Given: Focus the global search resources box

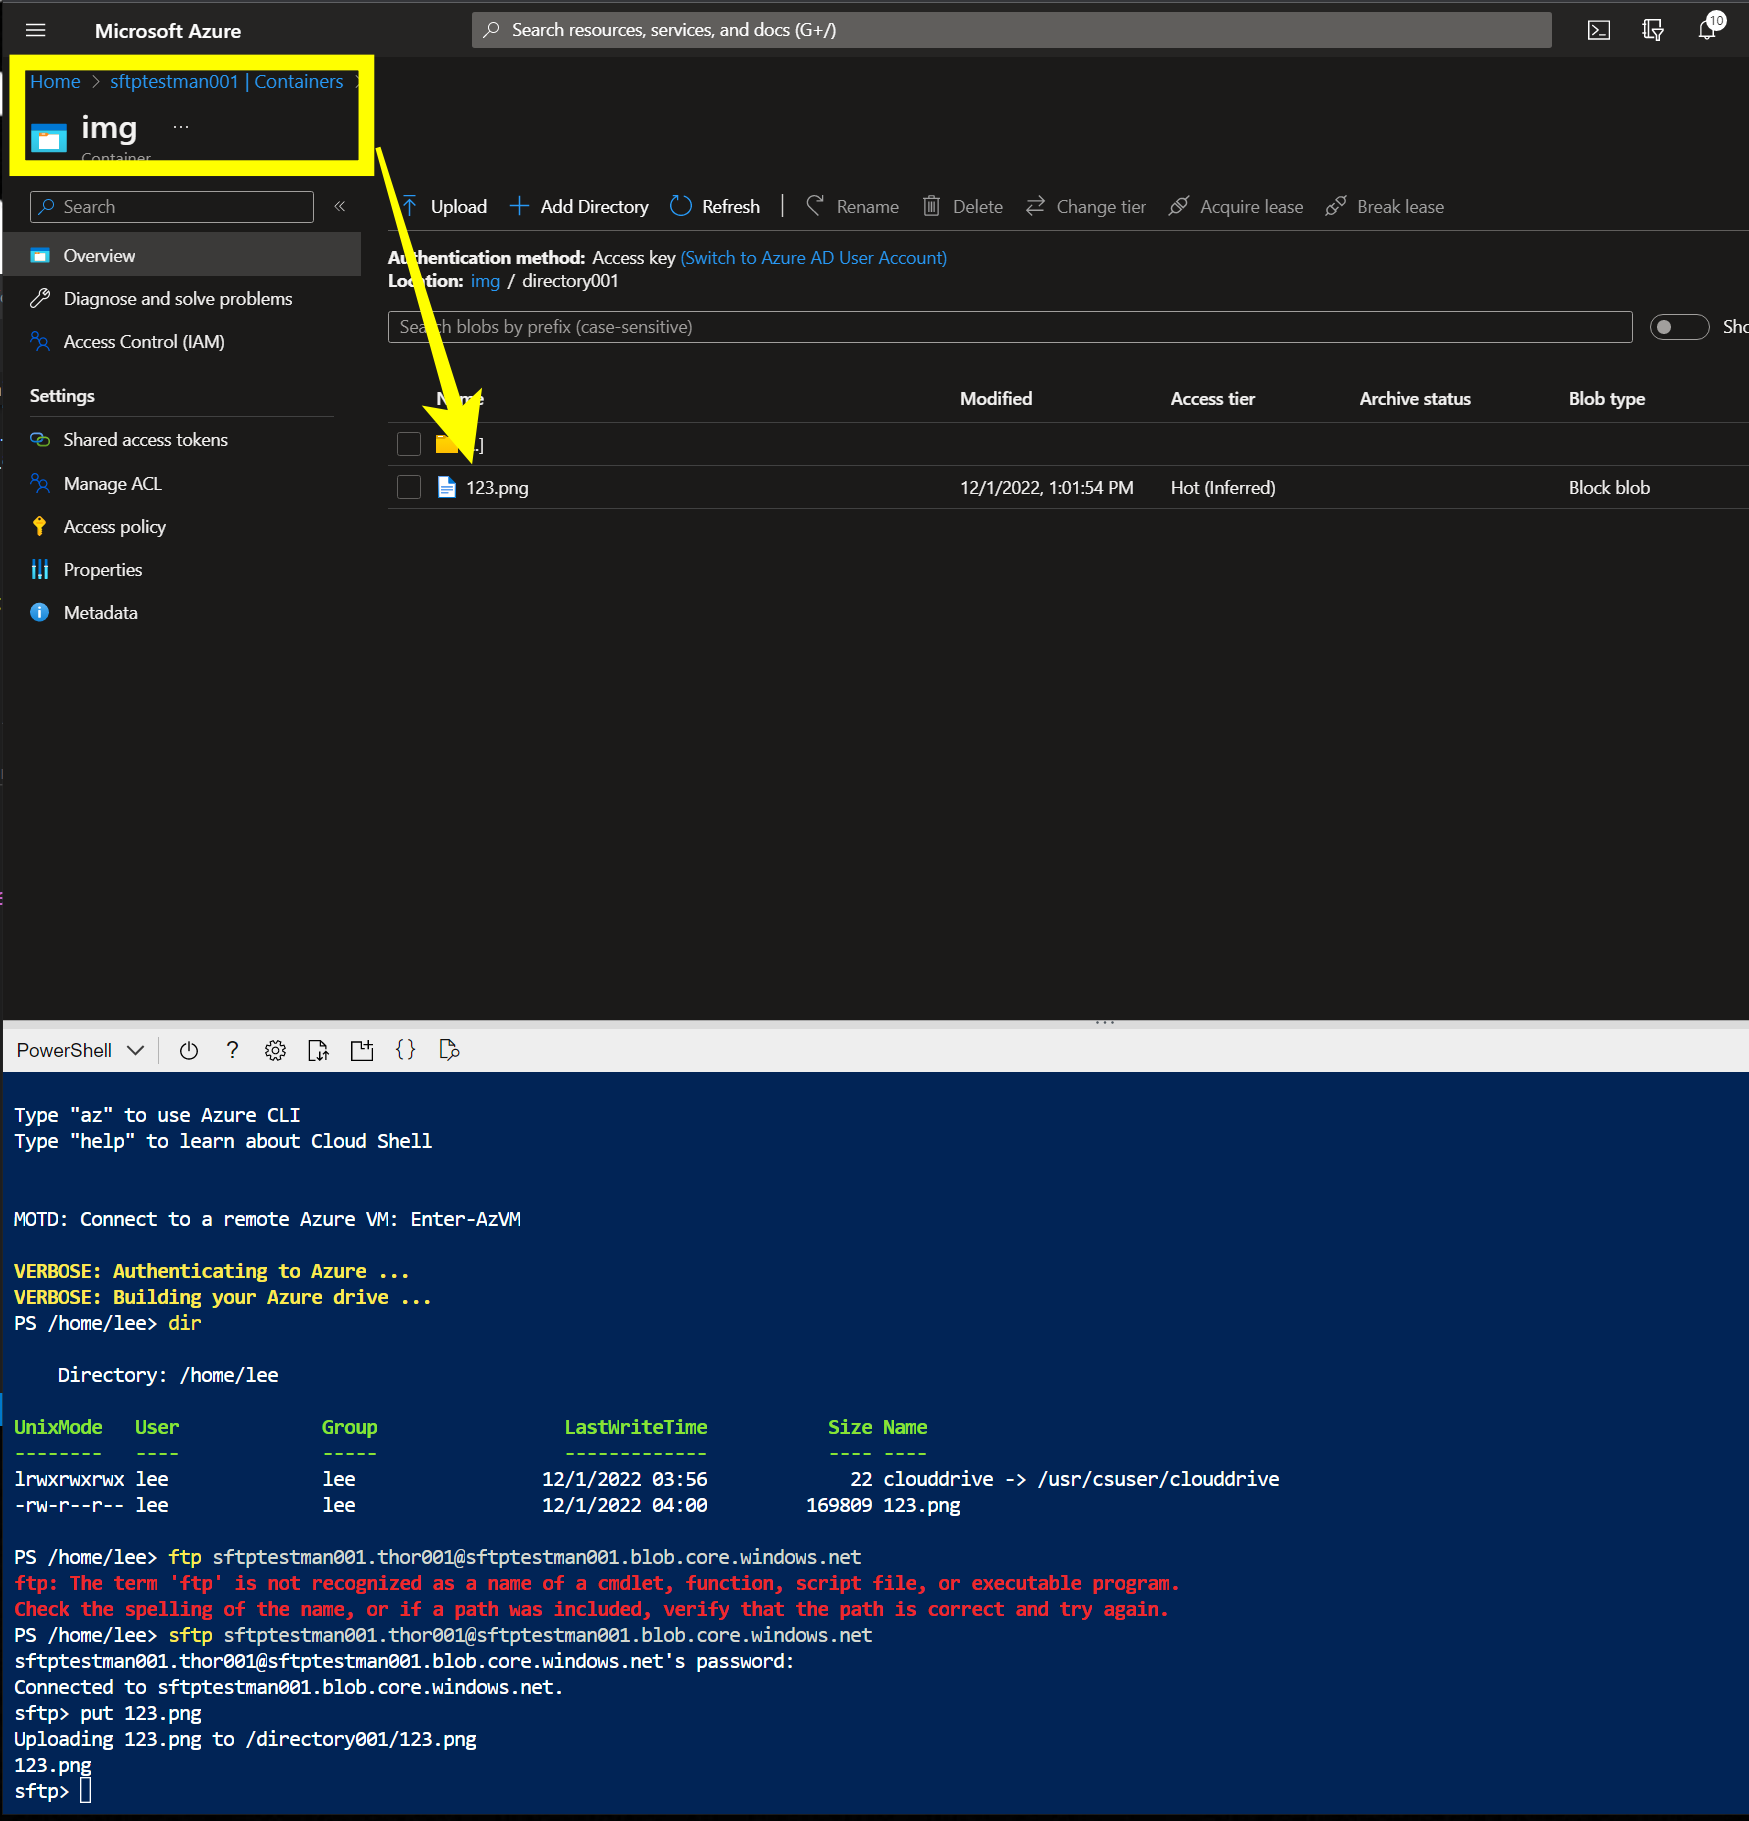Looking at the screenshot, I should click(x=1011, y=30).
